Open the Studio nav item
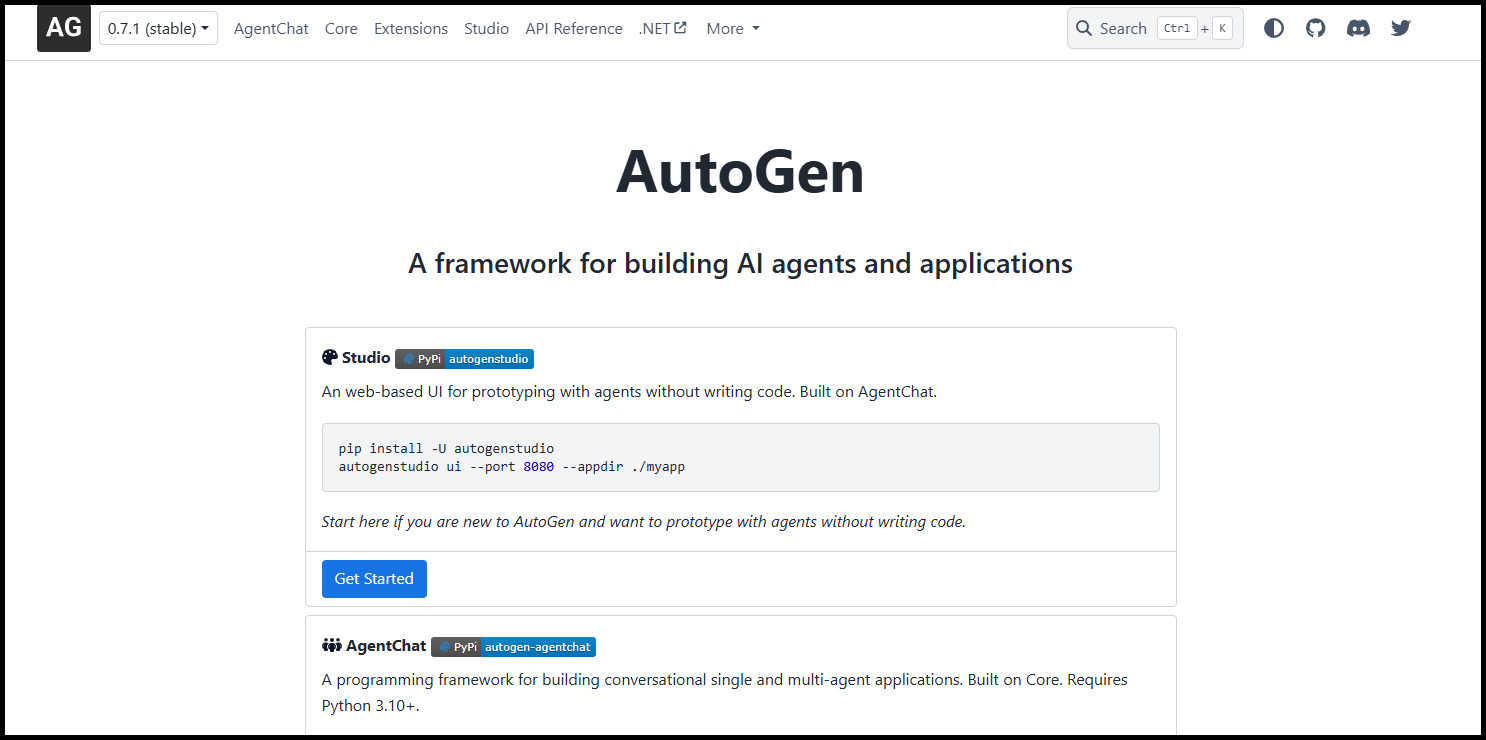1486x740 pixels. [x=486, y=29]
